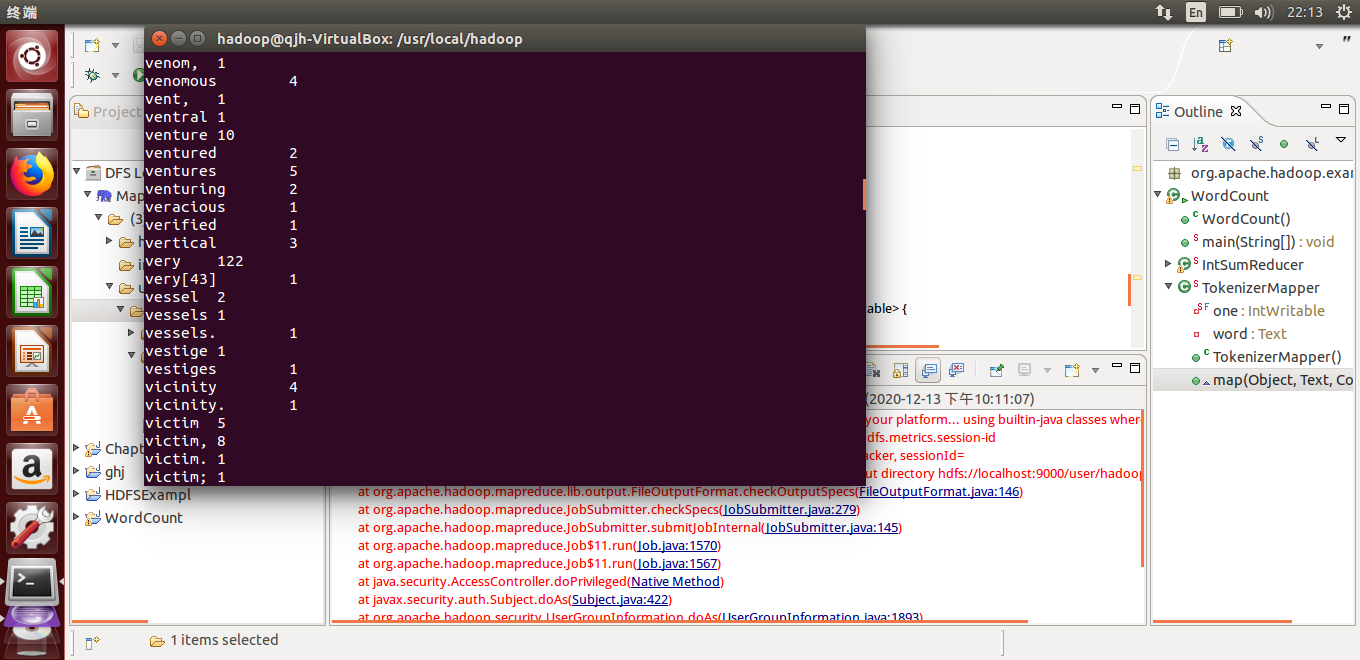Select the Project Explorer tab
The image size is (1360, 660).
click(110, 111)
